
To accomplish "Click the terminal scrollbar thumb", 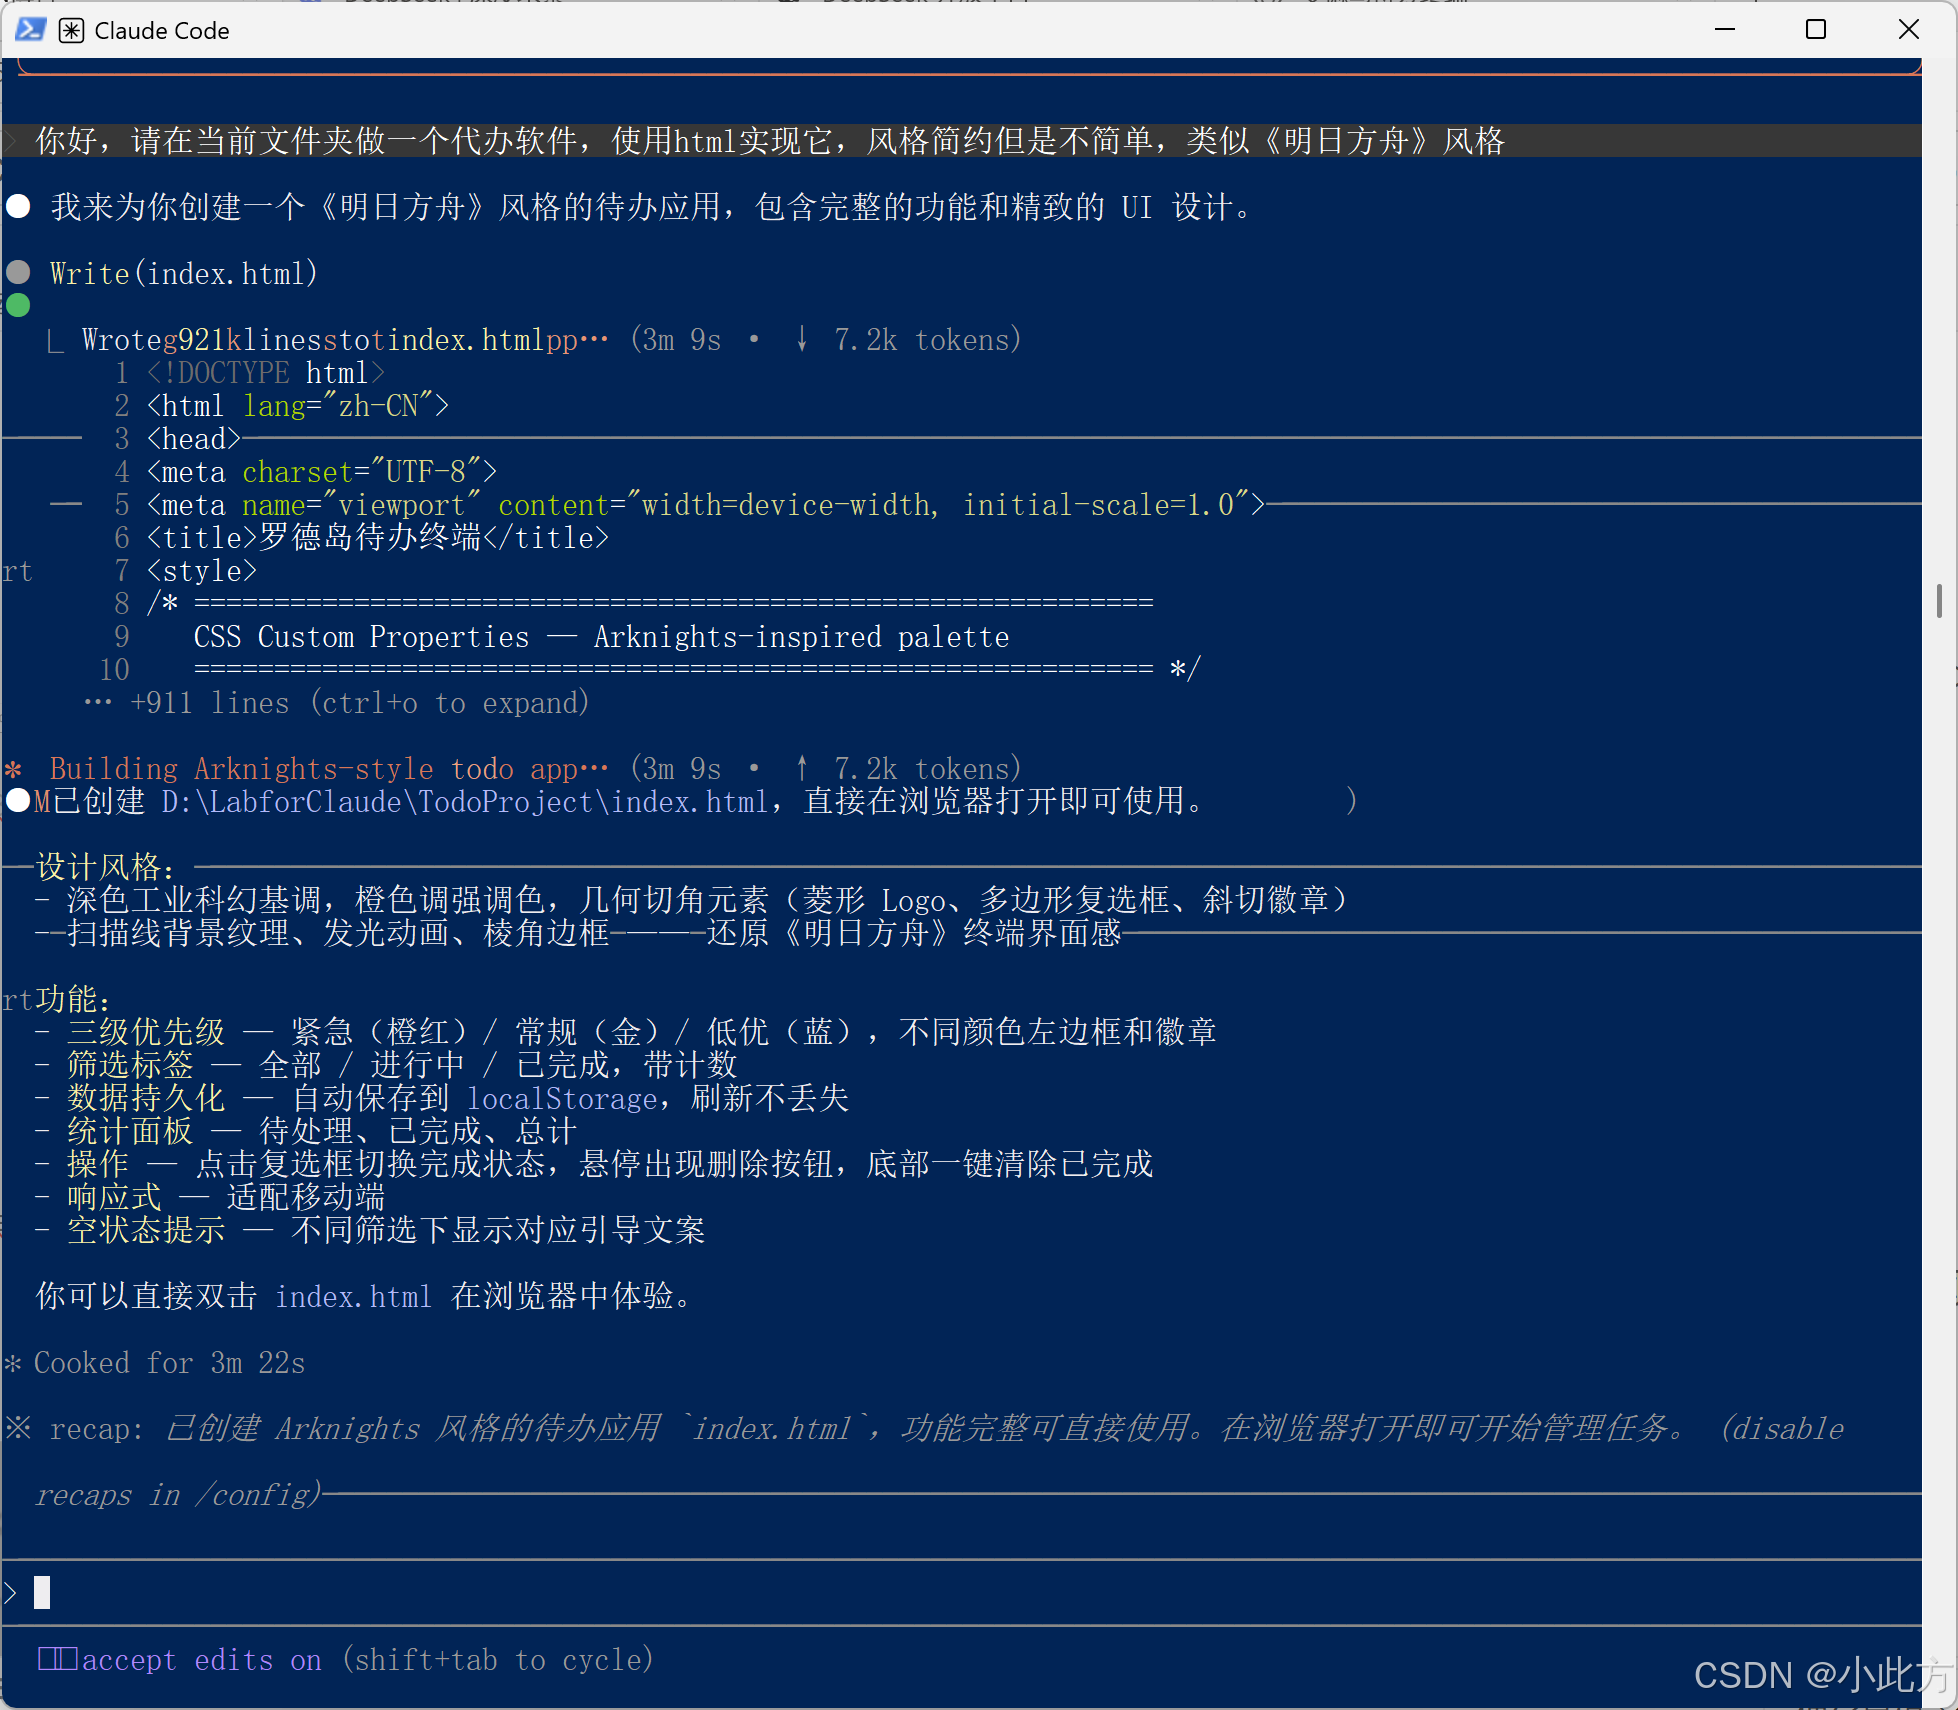I will pos(1939,601).
